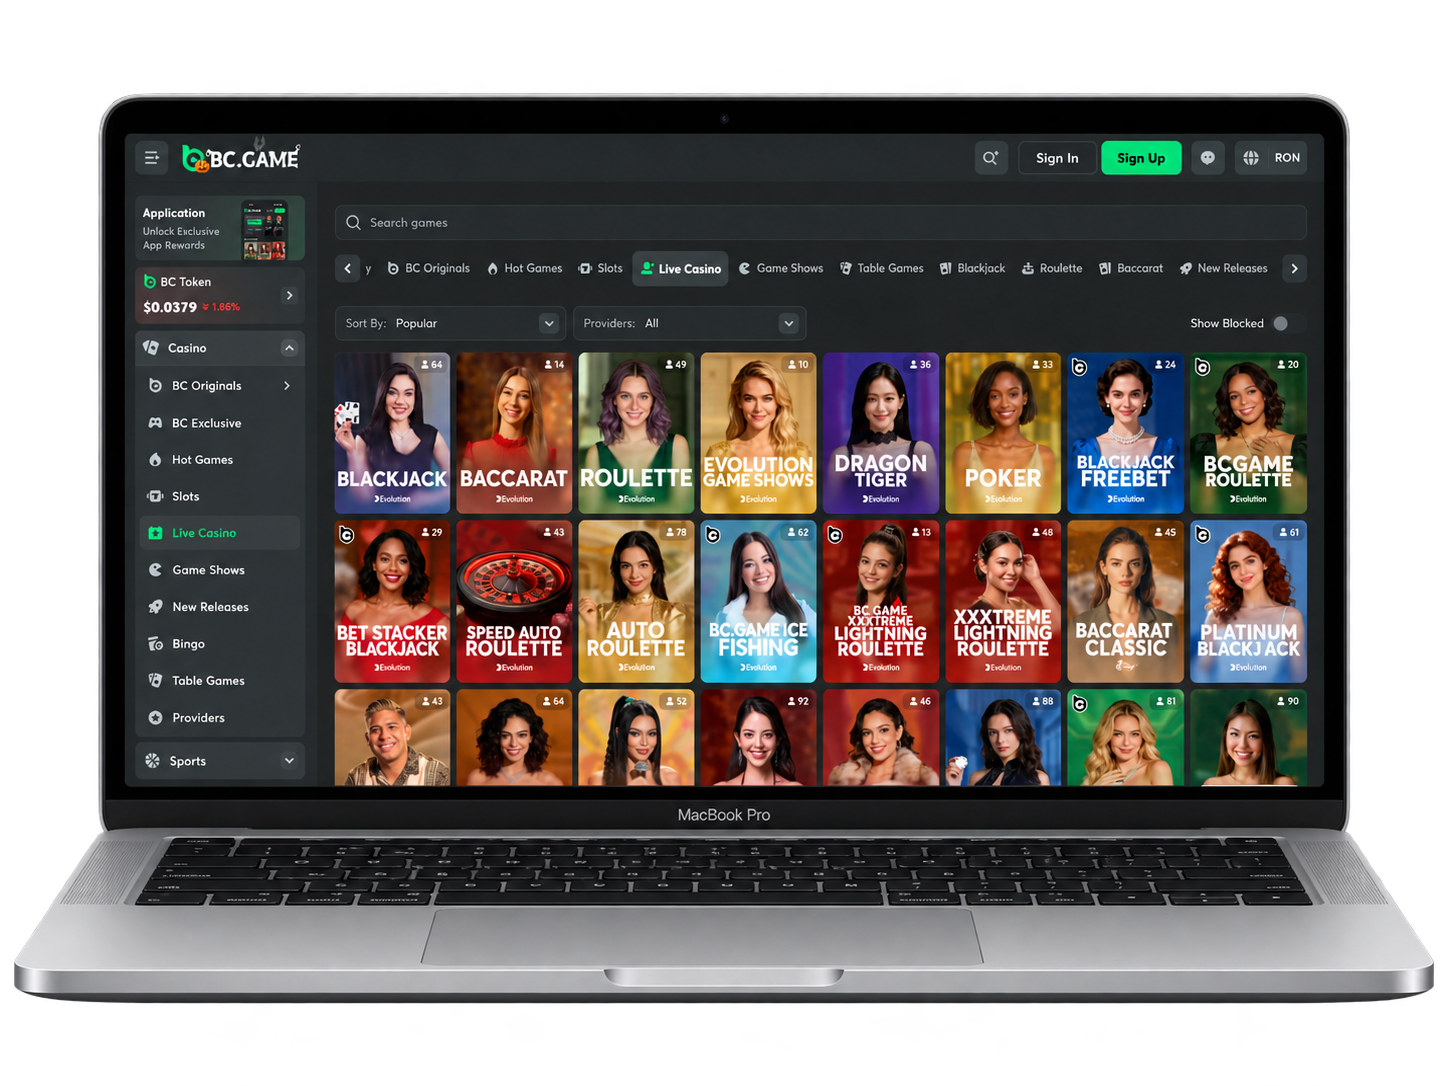Click the globe language icon
Viewport: 1448px width, 1086px height.
(x=1251, y=158)
